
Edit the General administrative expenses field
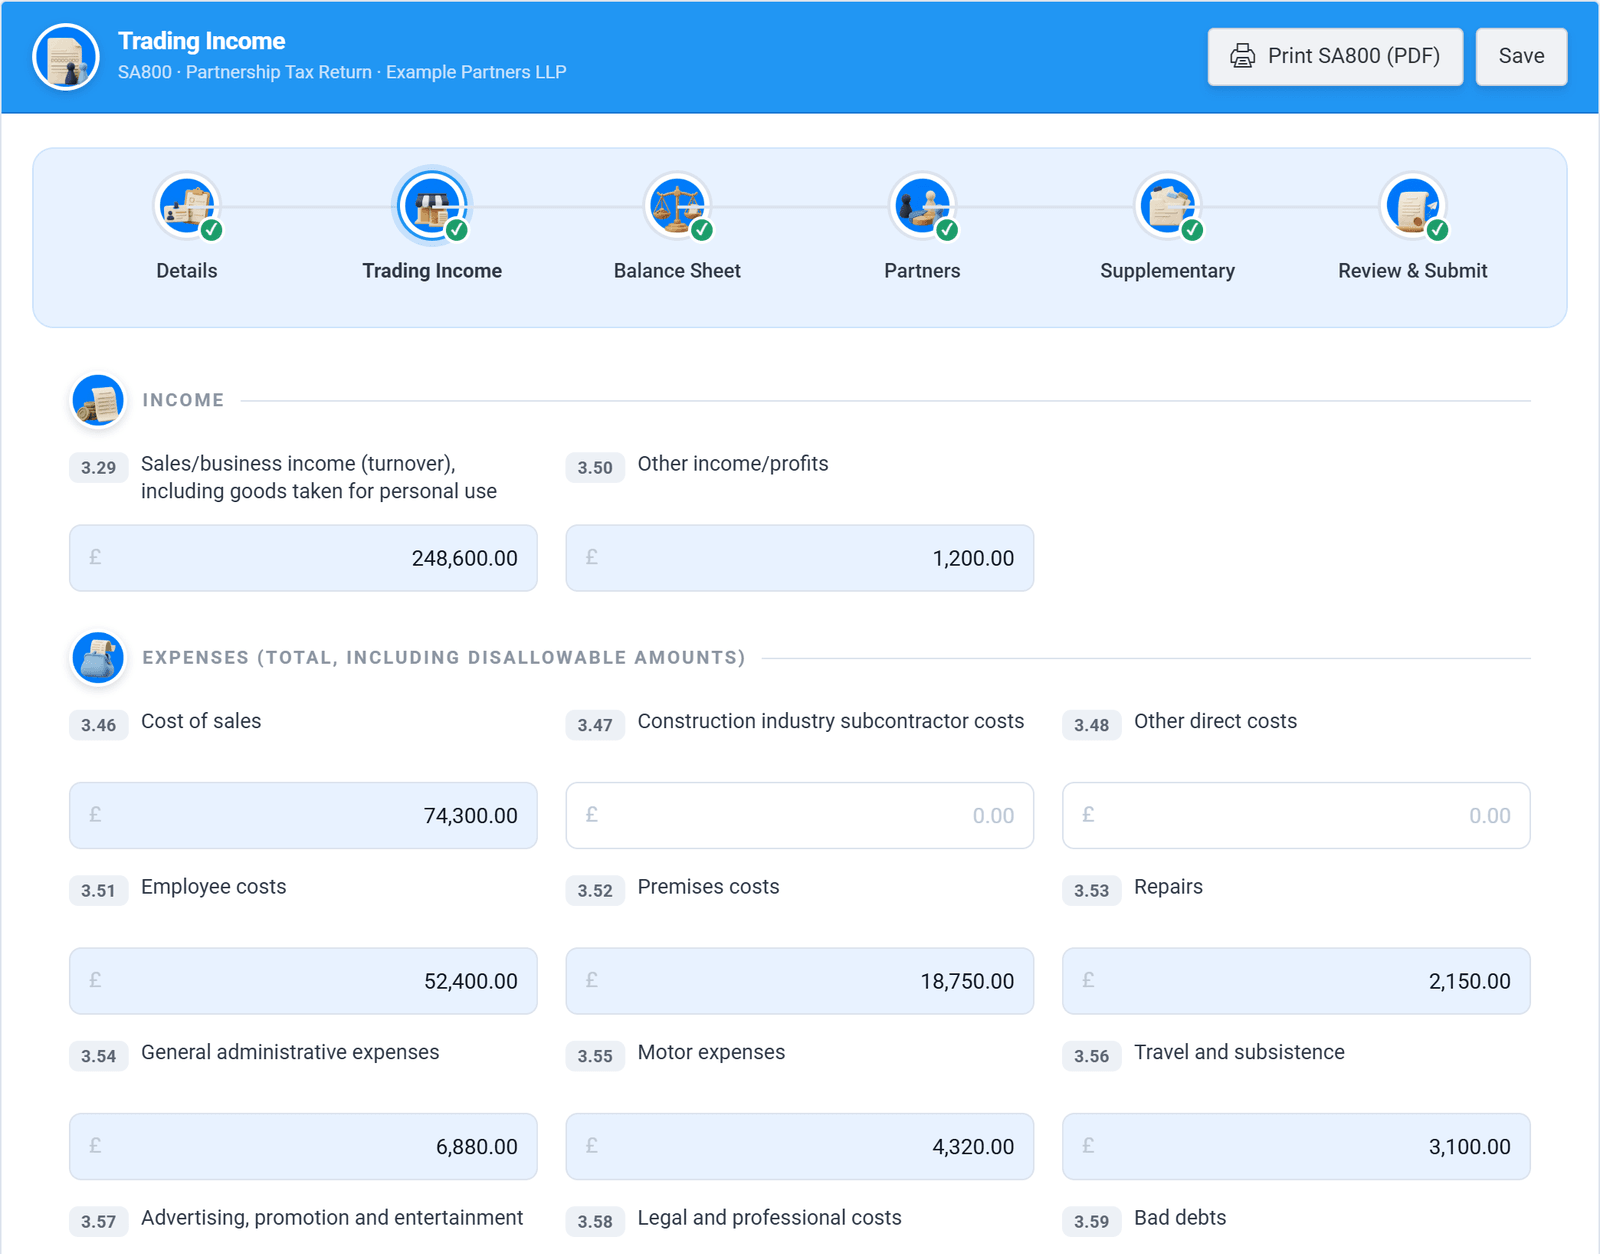[303, 1147]
